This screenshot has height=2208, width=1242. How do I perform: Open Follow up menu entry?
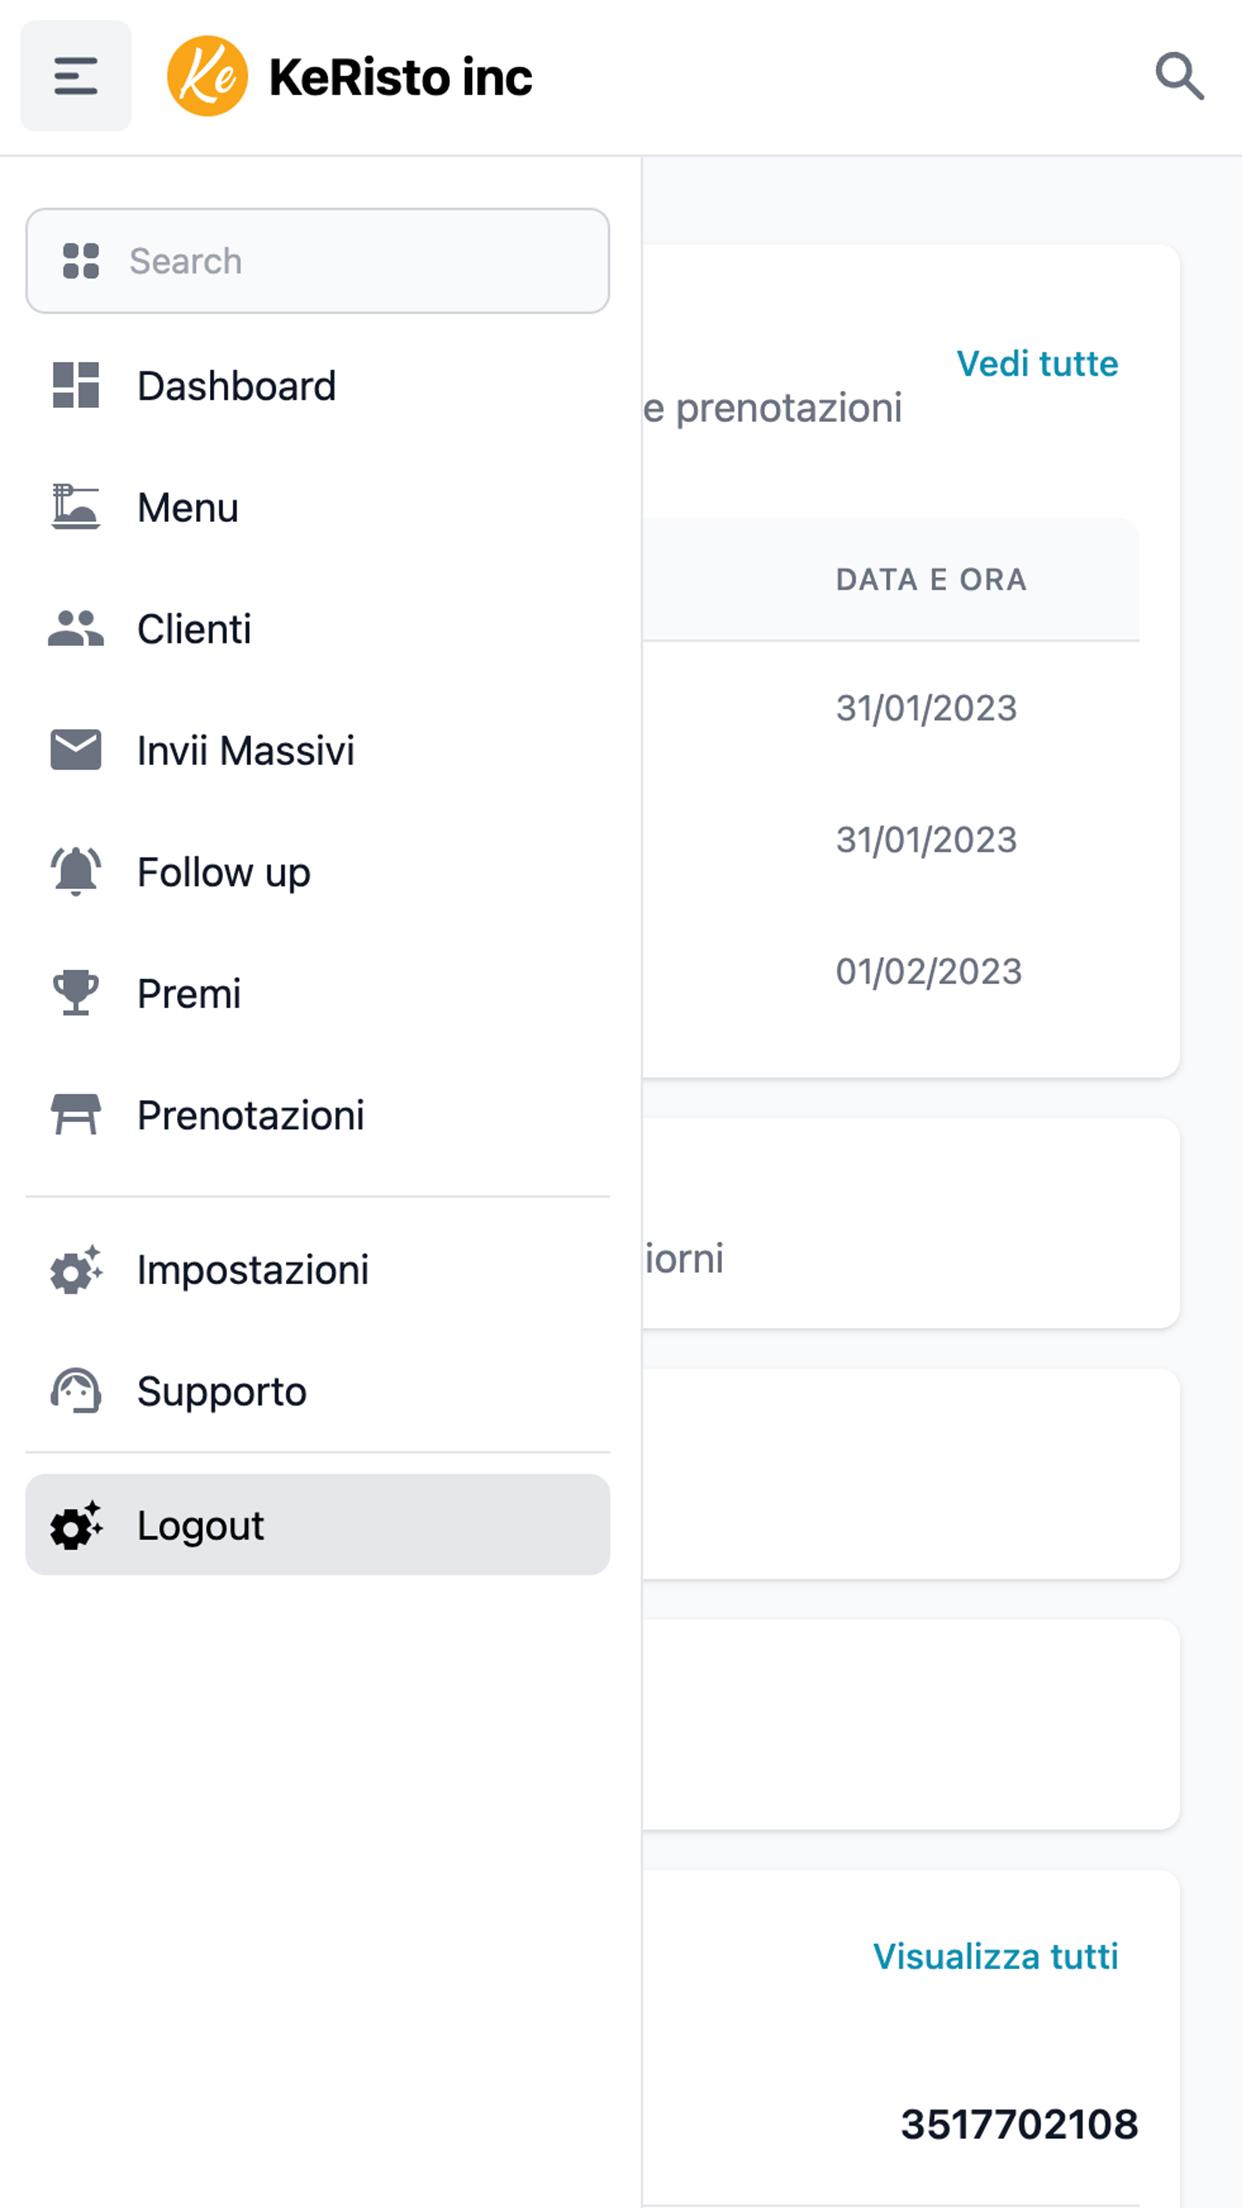coord(318,872)
